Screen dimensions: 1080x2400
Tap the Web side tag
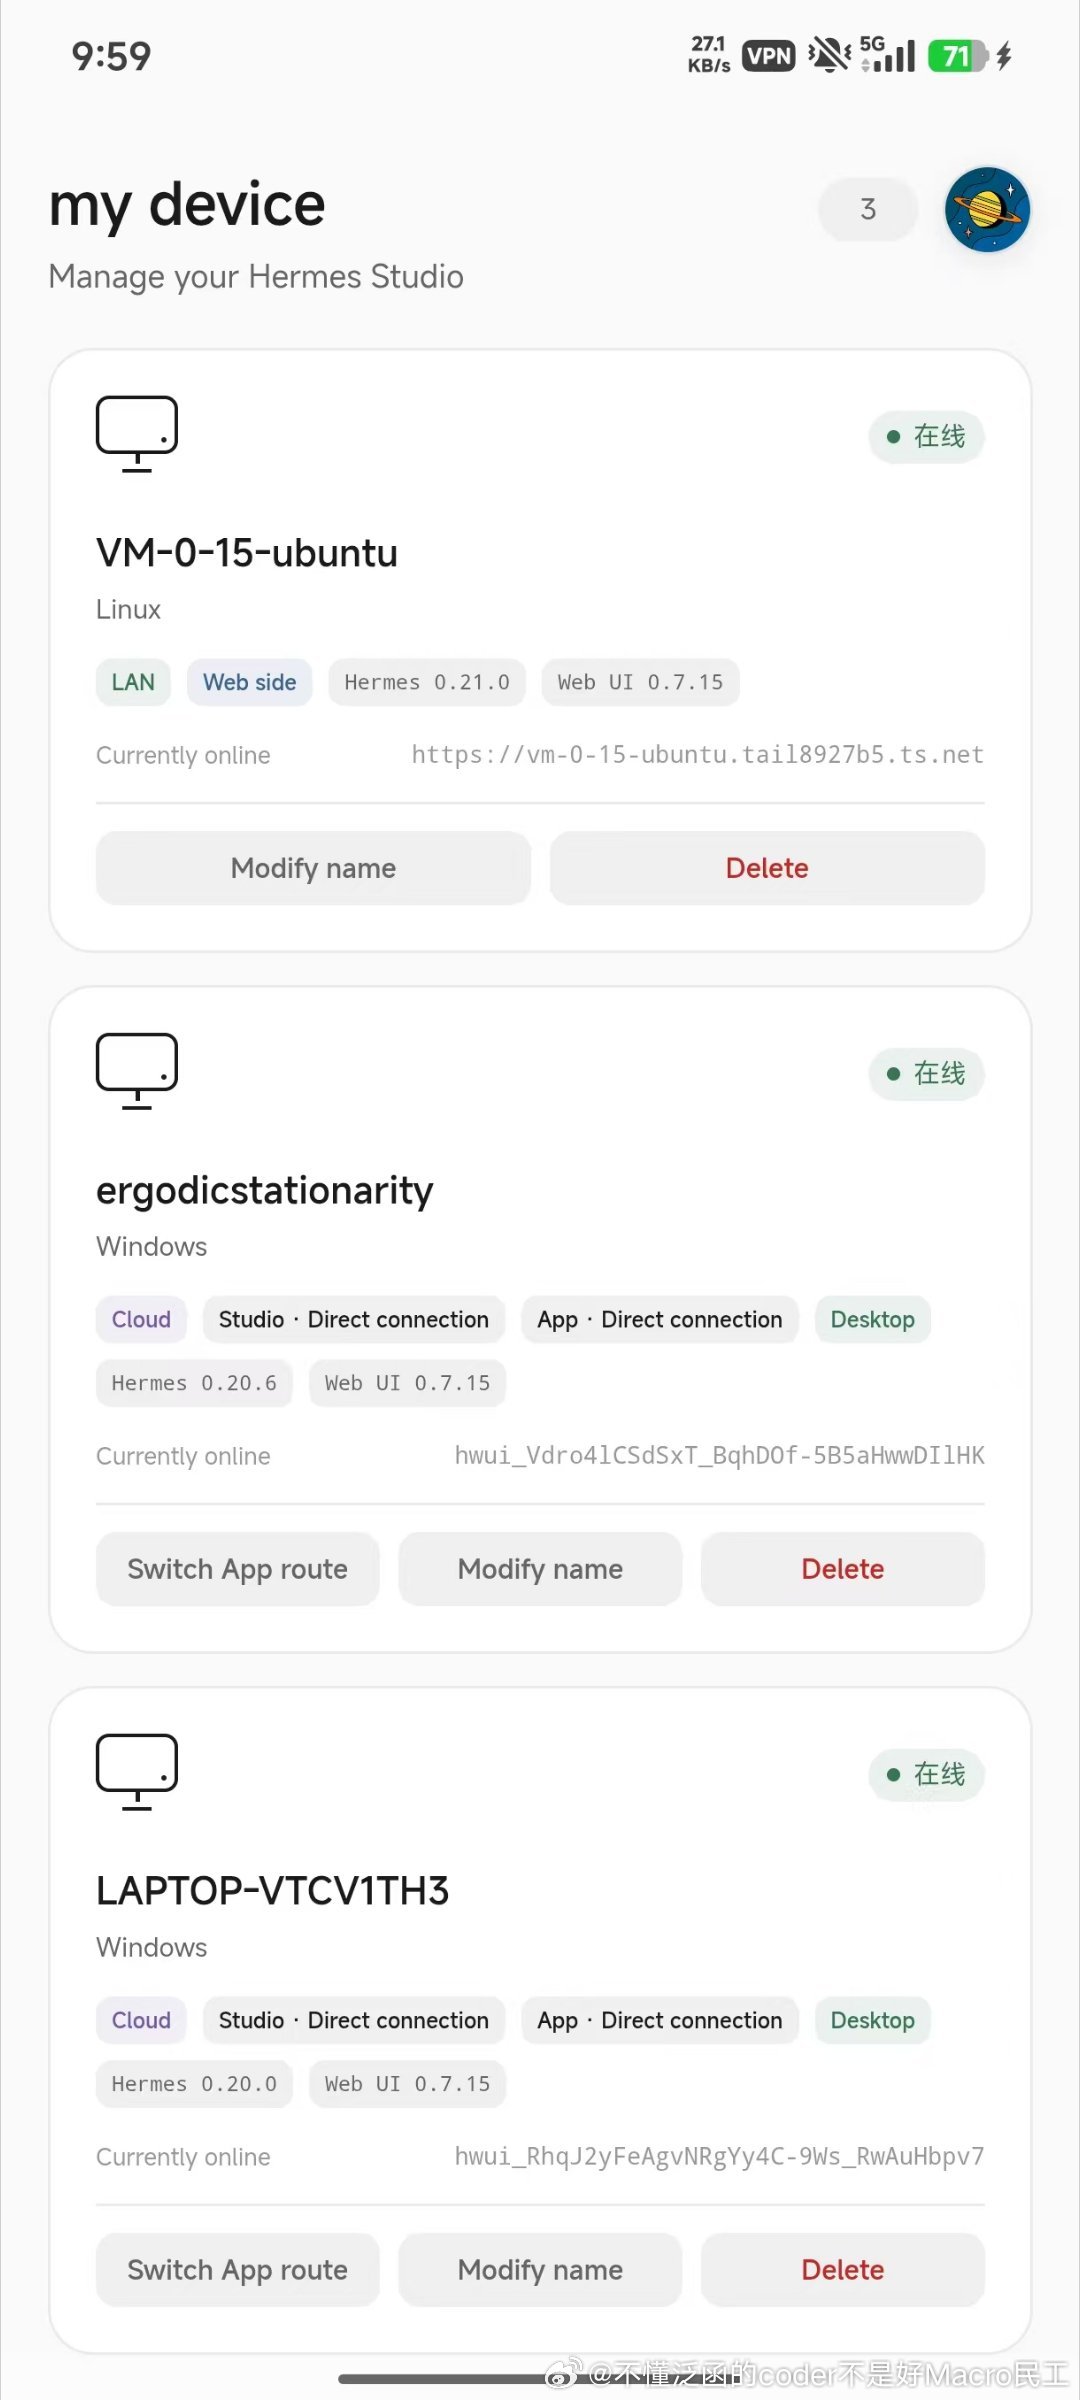click(250, 682)
